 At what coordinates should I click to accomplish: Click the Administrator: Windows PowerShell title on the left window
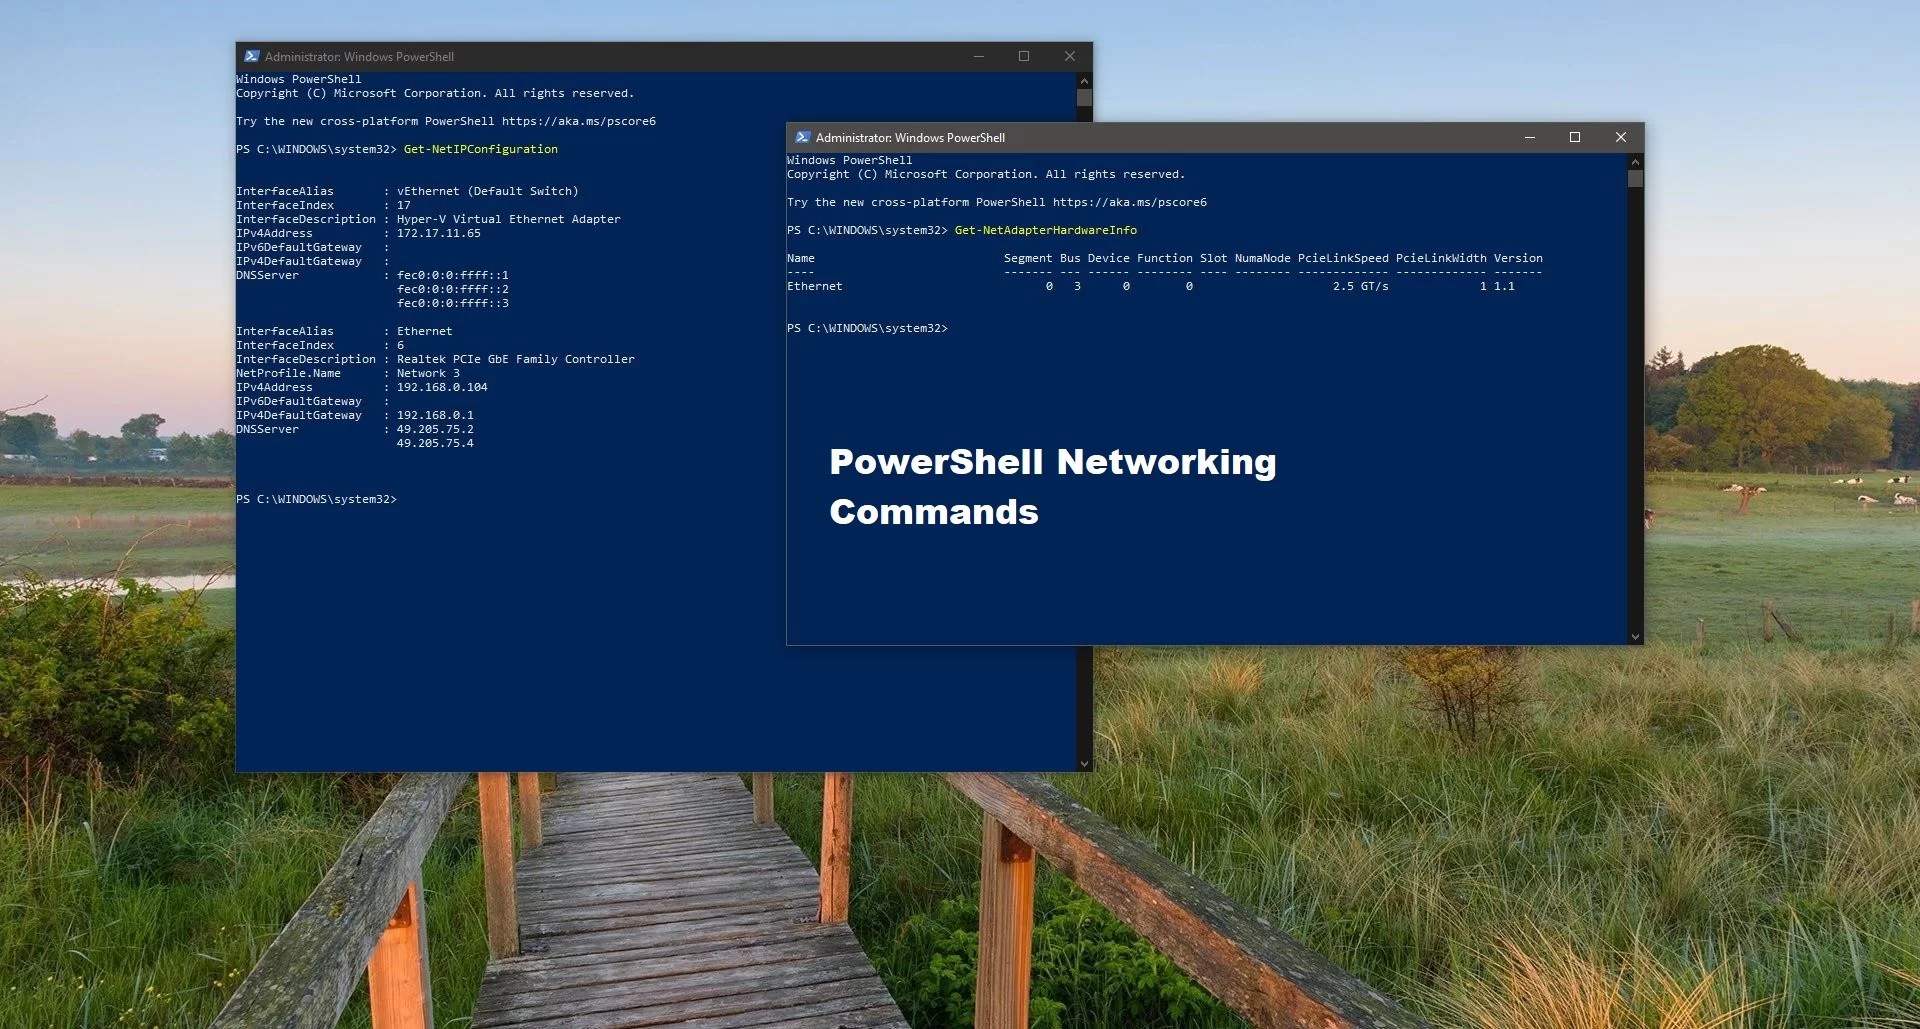pos(362,57)
